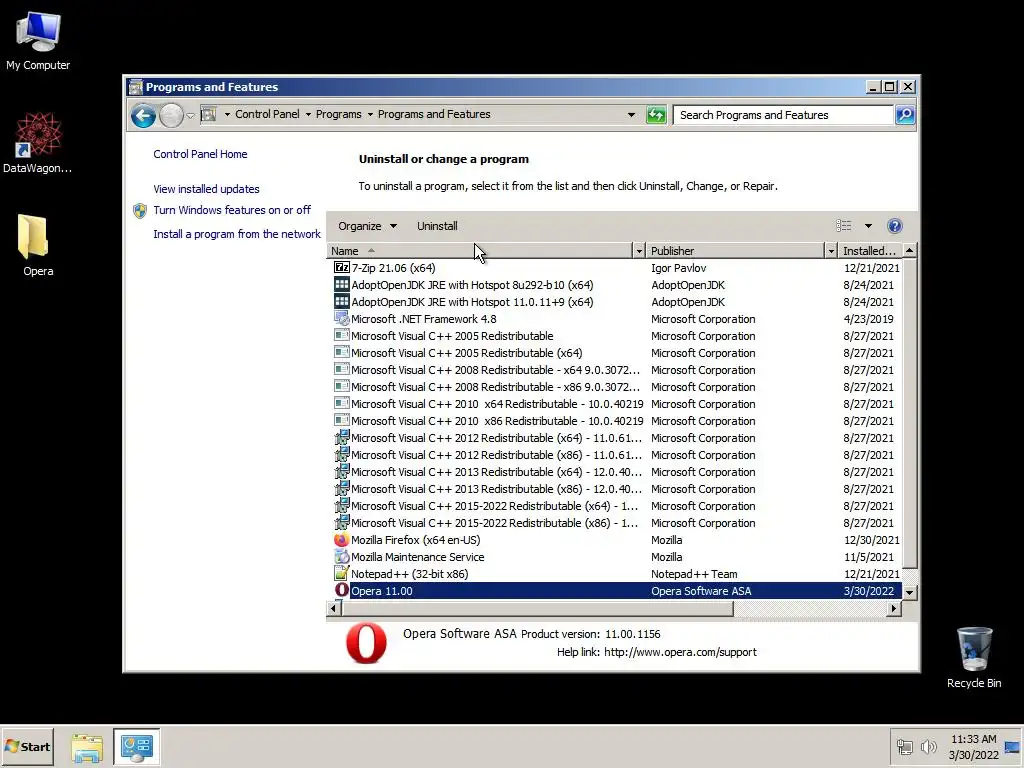
Task: Select Microsoft Visual C++ 2005 Redistributable (x64)
Action: click(614, 353)
